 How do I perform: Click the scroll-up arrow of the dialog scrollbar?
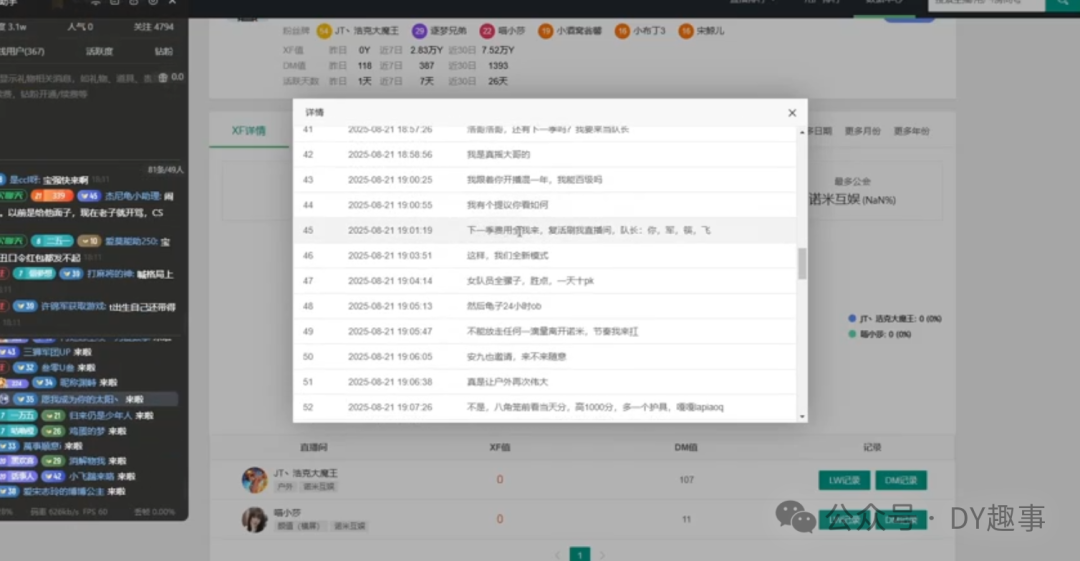point(802,132)
